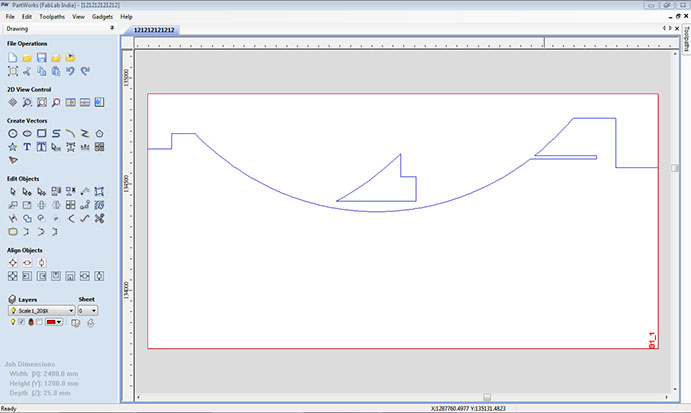The height and width of the screenshot is (413, 691).
Task: Fit curves to vectors red curve icon
Action: pos(85,218)
